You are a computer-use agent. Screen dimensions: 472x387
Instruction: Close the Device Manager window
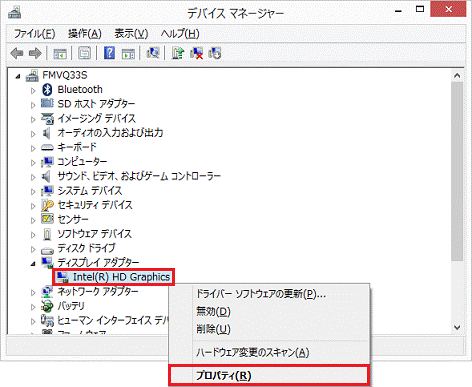pos(448,9)
